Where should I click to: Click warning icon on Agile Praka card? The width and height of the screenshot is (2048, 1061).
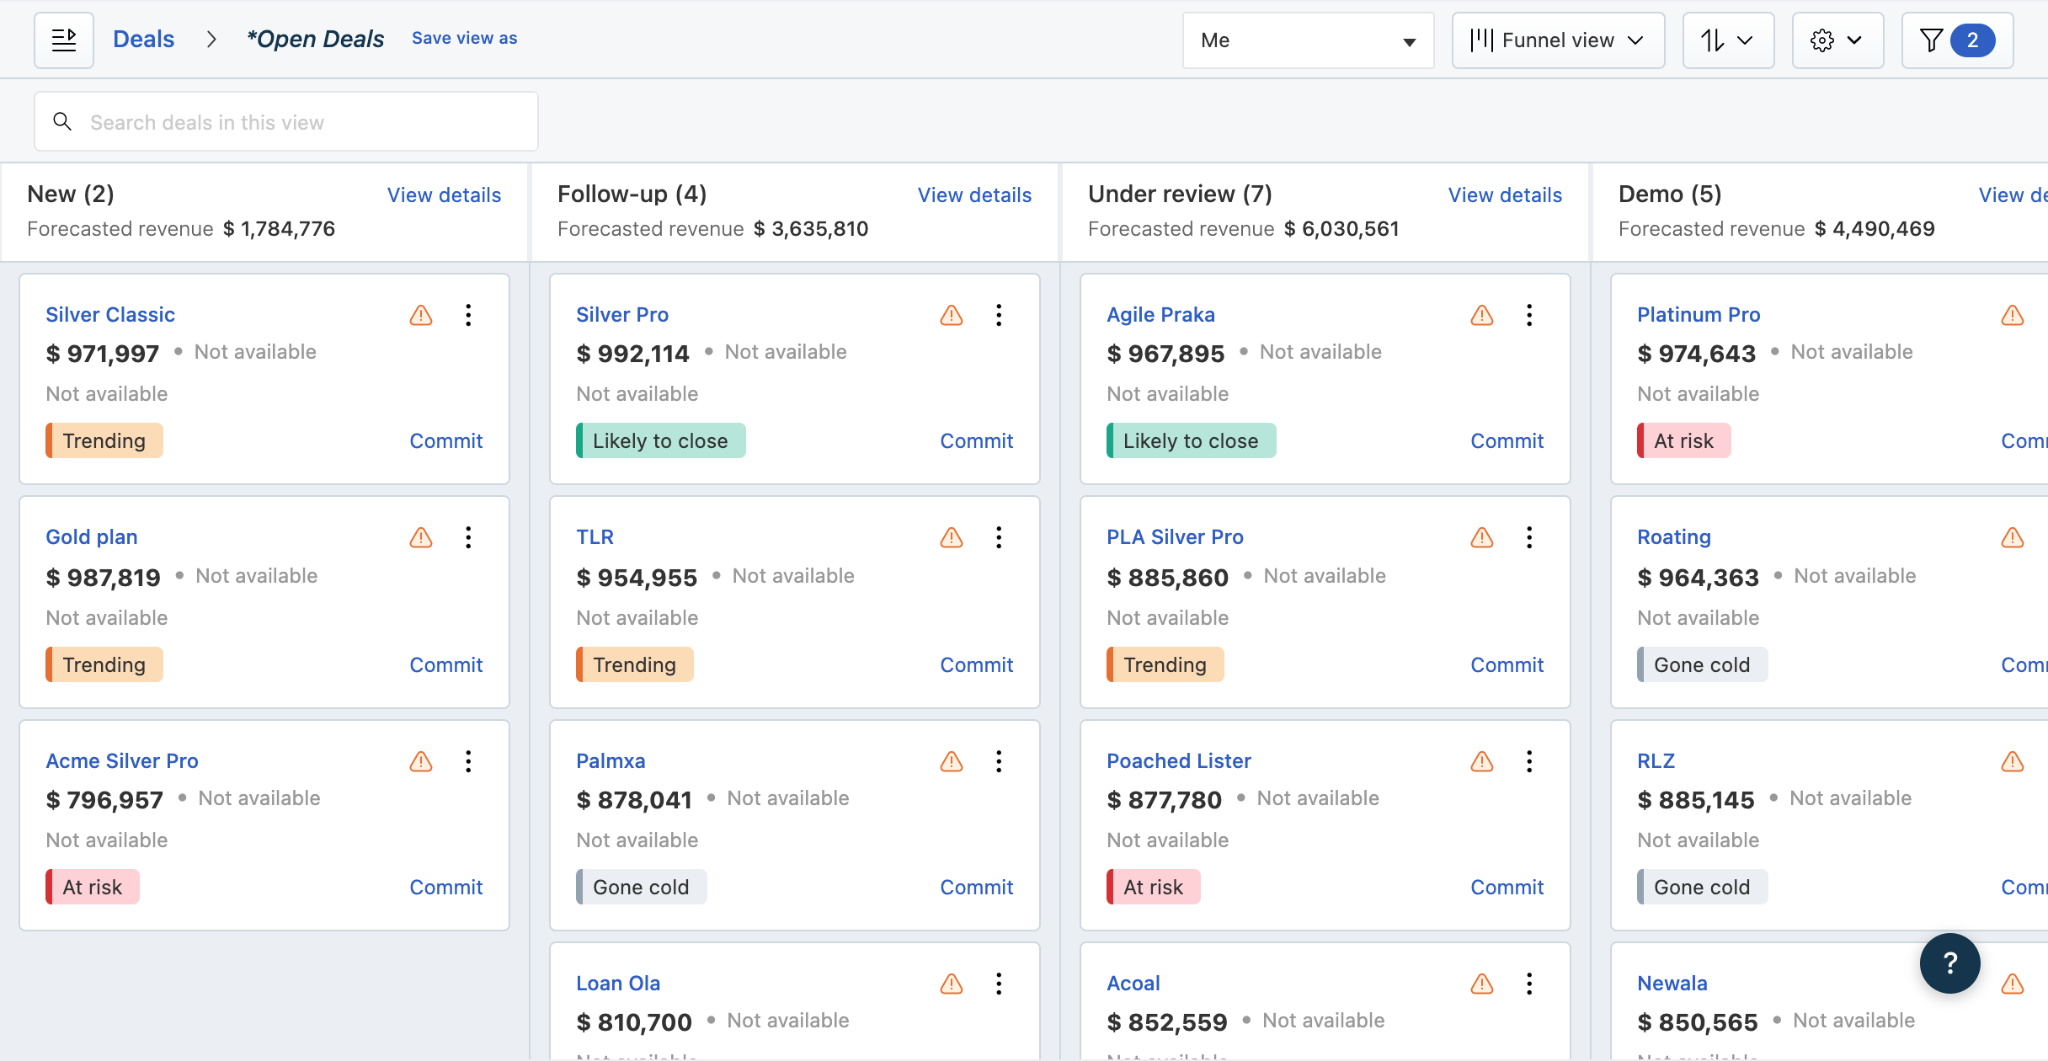pos(1482,315)
